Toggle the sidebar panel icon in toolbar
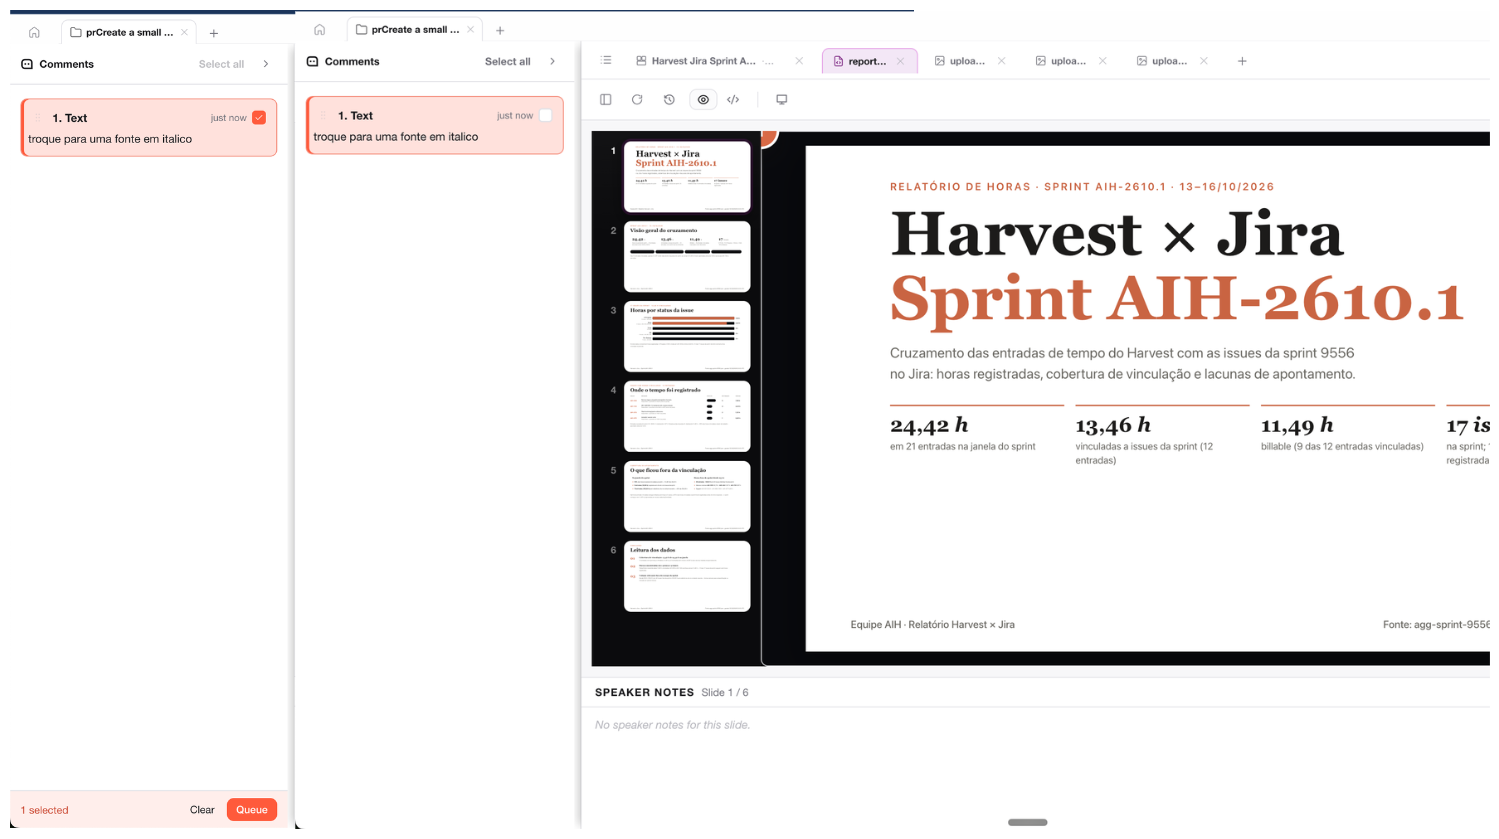The height and width of the screenshot is (839, 1499). (605, 100)
